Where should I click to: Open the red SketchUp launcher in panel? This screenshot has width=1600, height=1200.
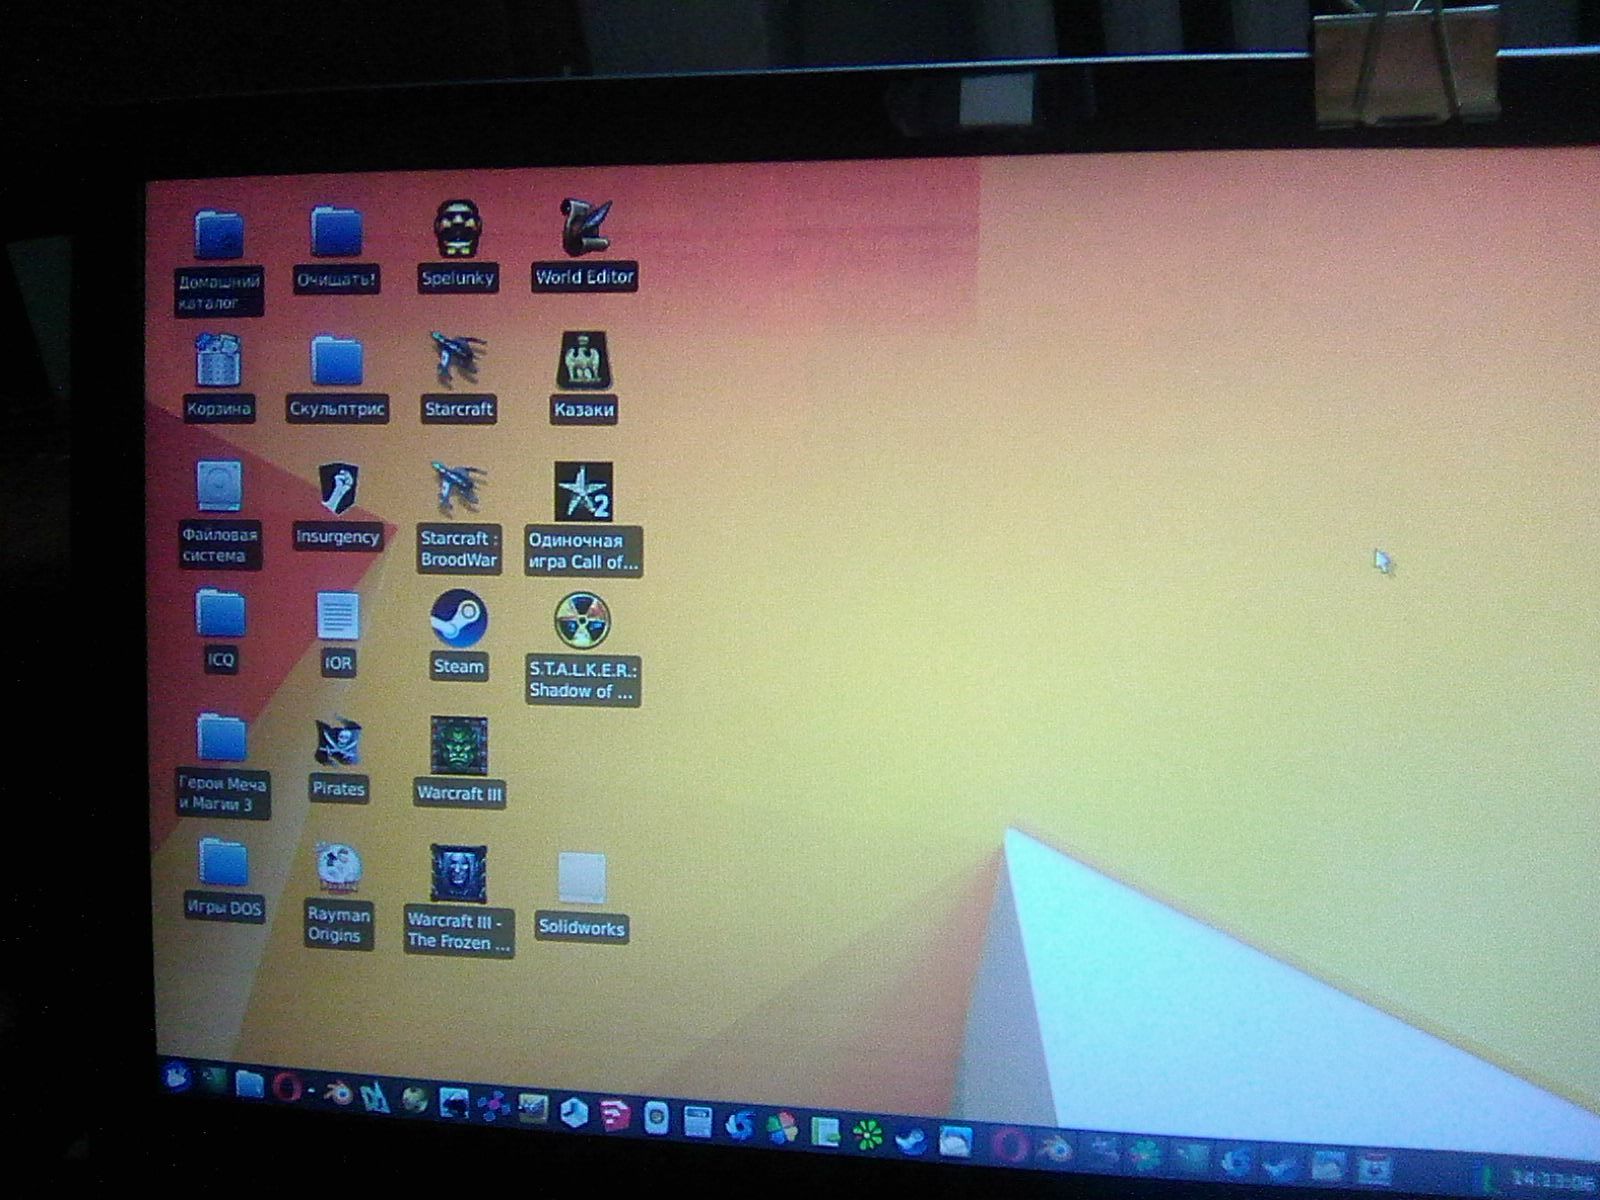(x=614, y=1115)
